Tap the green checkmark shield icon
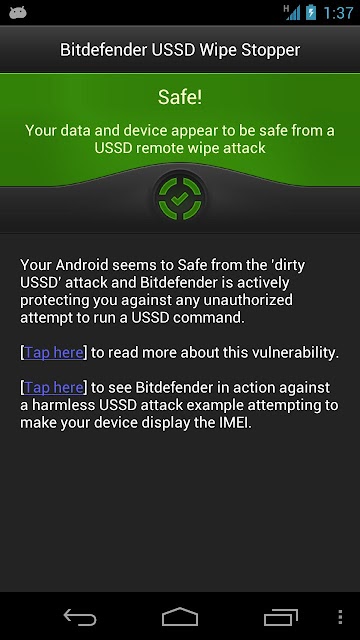 (180, 198)
